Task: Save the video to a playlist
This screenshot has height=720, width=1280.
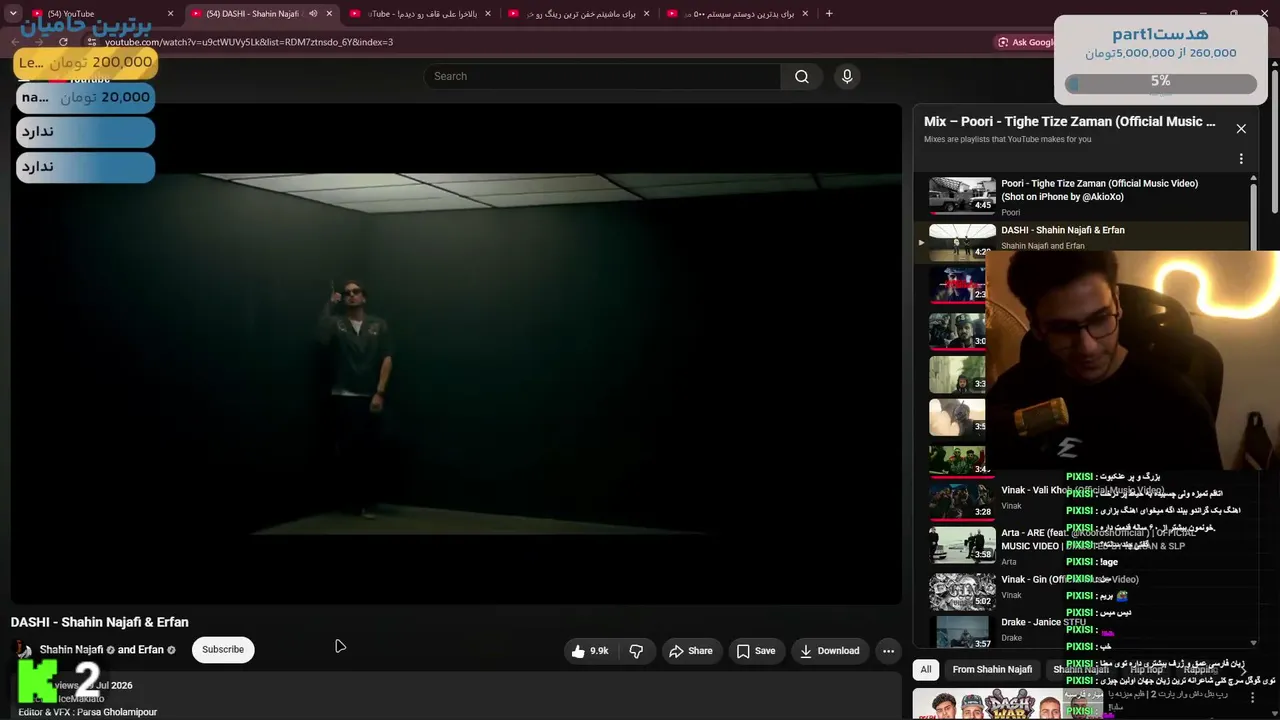Action: tap(756, 651)
